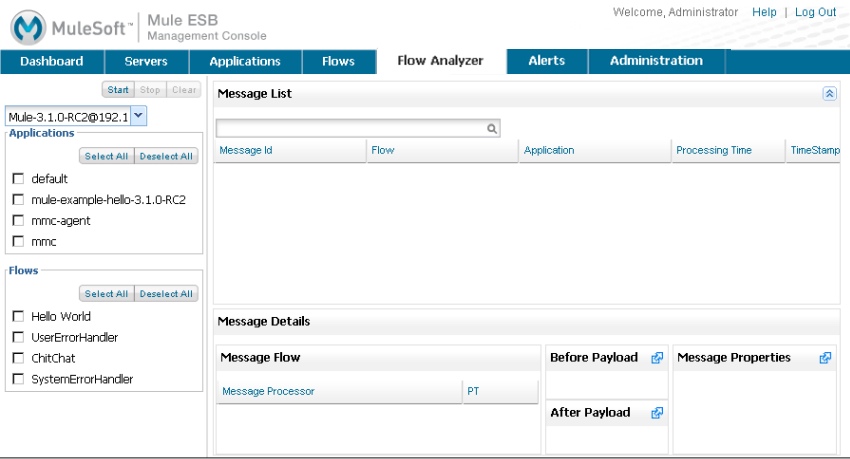
Task: Click the Message Processor column header
Action: pos(339,391)
